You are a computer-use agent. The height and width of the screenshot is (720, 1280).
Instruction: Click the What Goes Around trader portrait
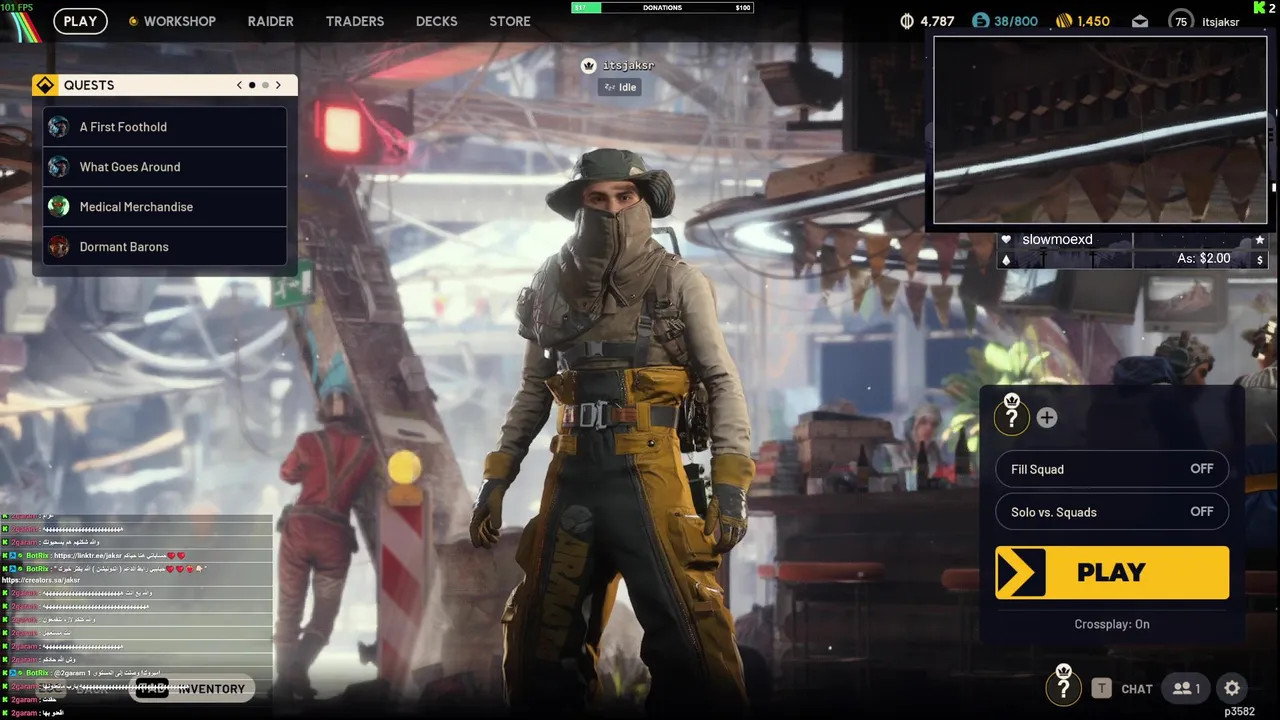(59, 167)
